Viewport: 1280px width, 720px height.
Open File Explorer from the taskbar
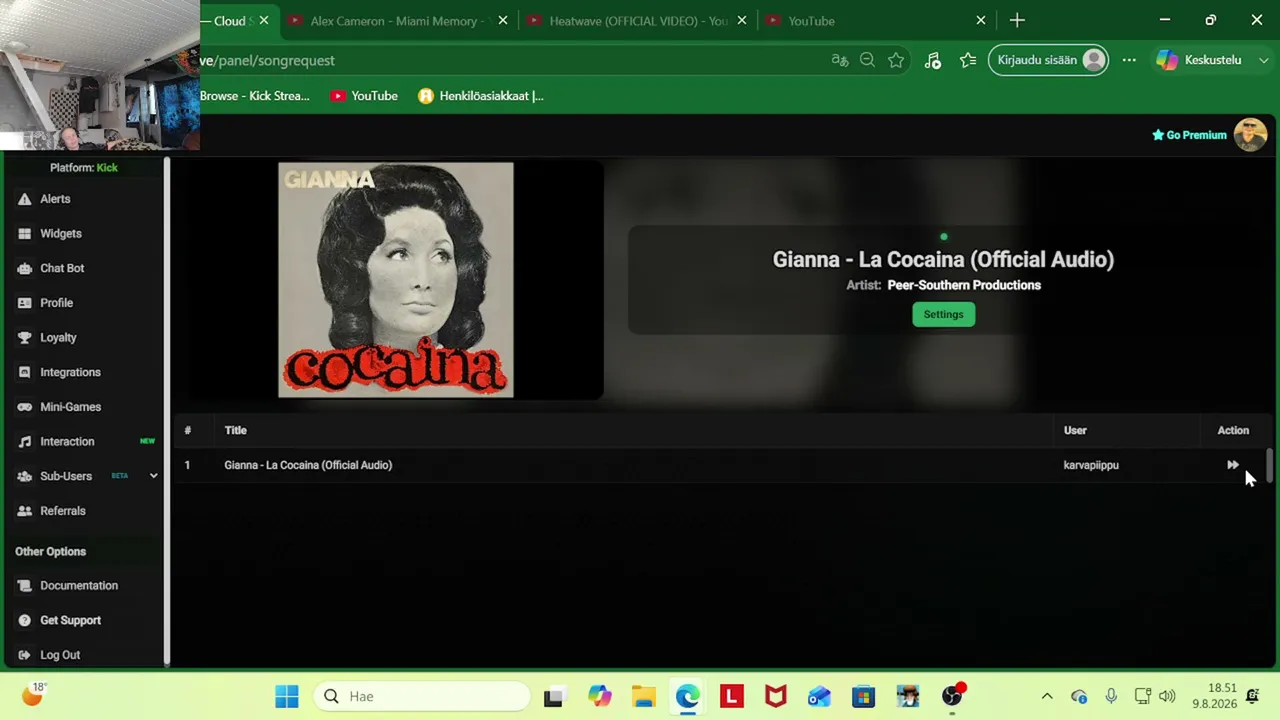click(643, 696)
